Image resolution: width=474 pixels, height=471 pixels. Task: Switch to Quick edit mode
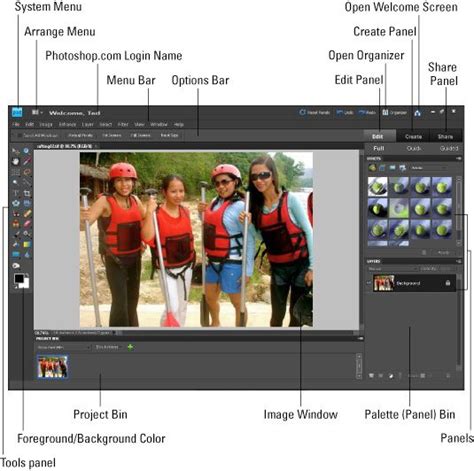[x=414, y=148]
